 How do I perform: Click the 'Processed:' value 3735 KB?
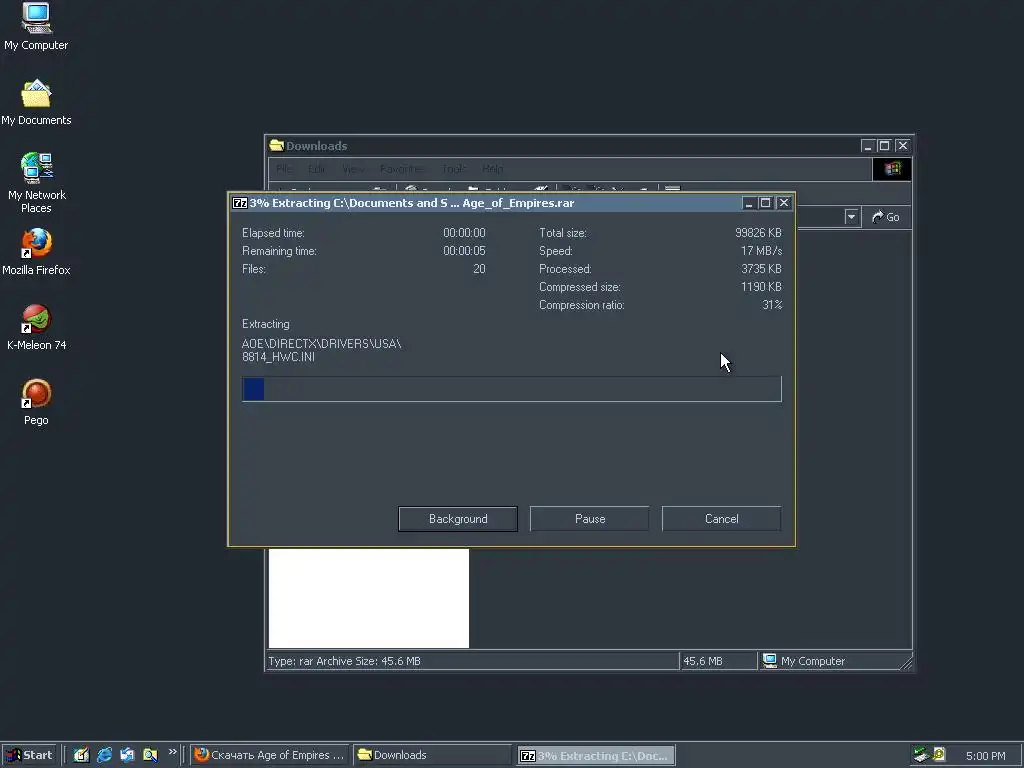(x=761, y=268)
